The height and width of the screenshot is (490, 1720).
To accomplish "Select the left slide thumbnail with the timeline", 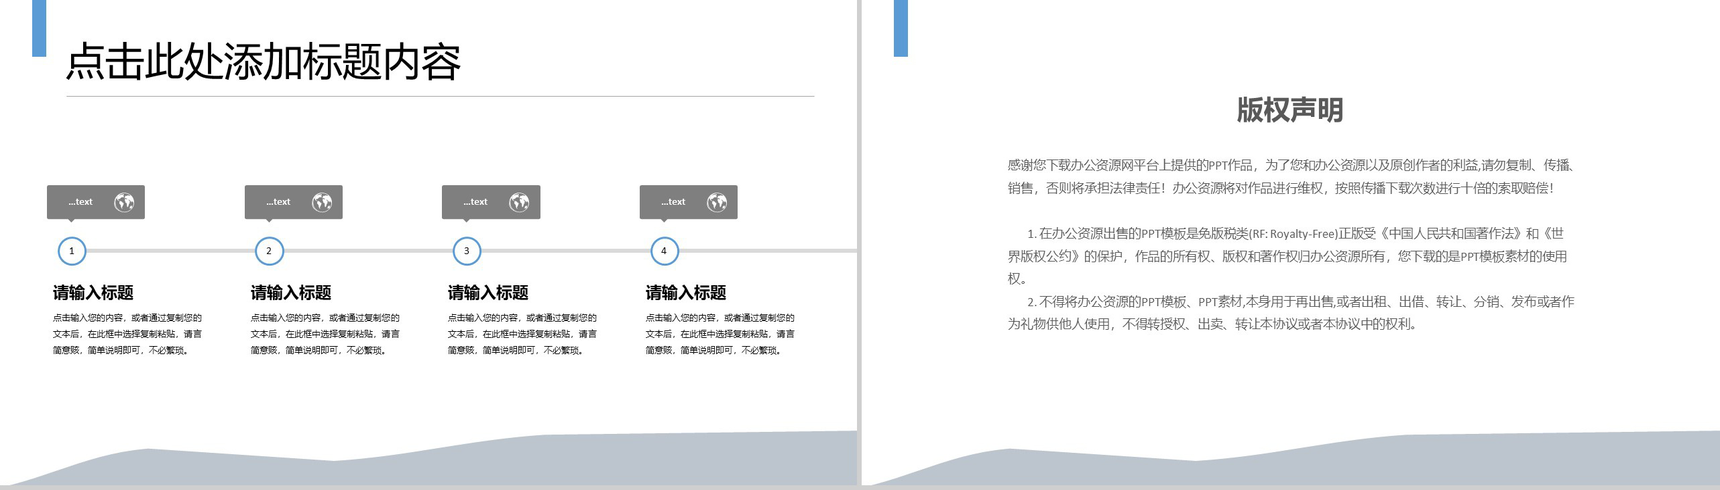I will tap(428, 243).
